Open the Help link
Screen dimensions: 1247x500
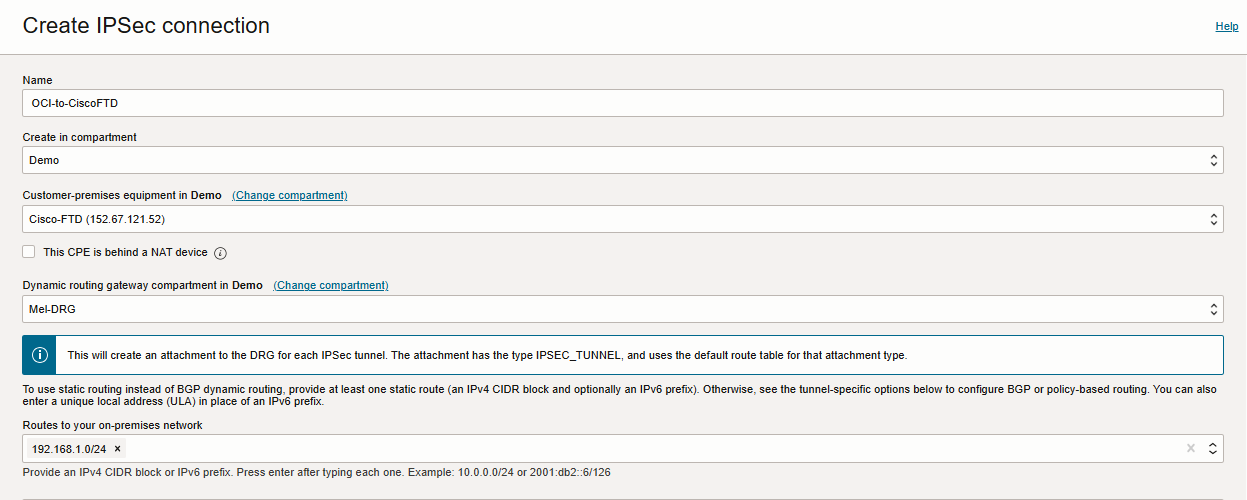(1226, 26)
